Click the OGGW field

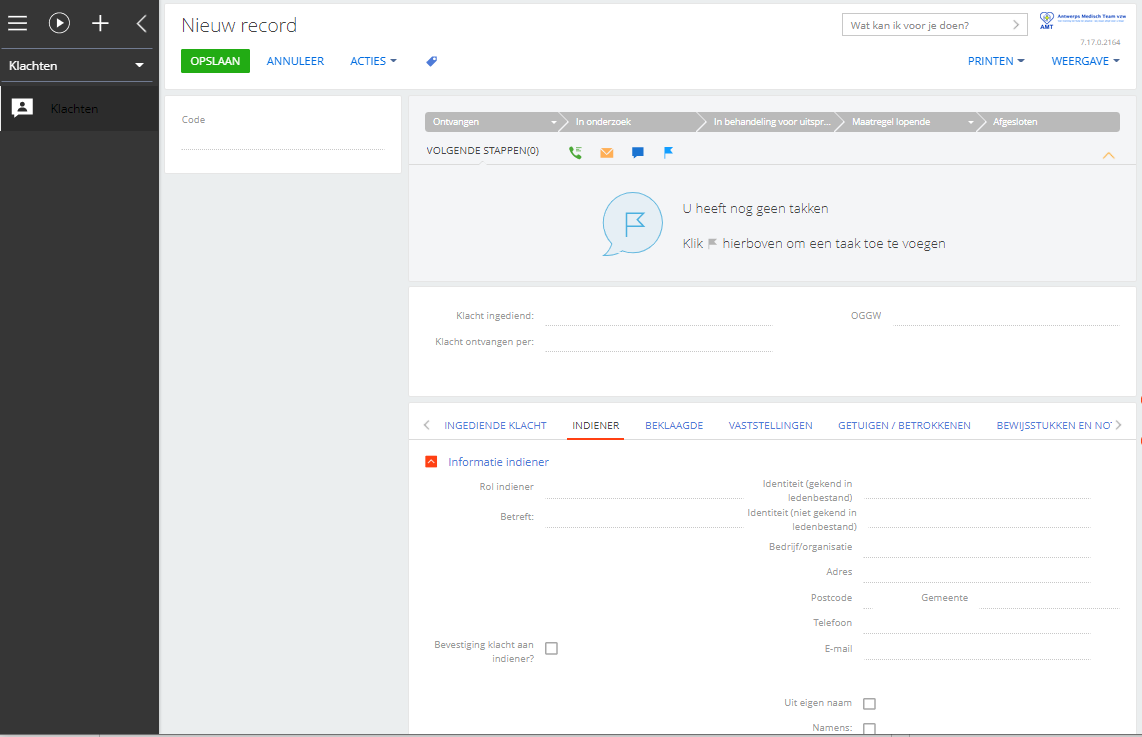coord(1006,316)
